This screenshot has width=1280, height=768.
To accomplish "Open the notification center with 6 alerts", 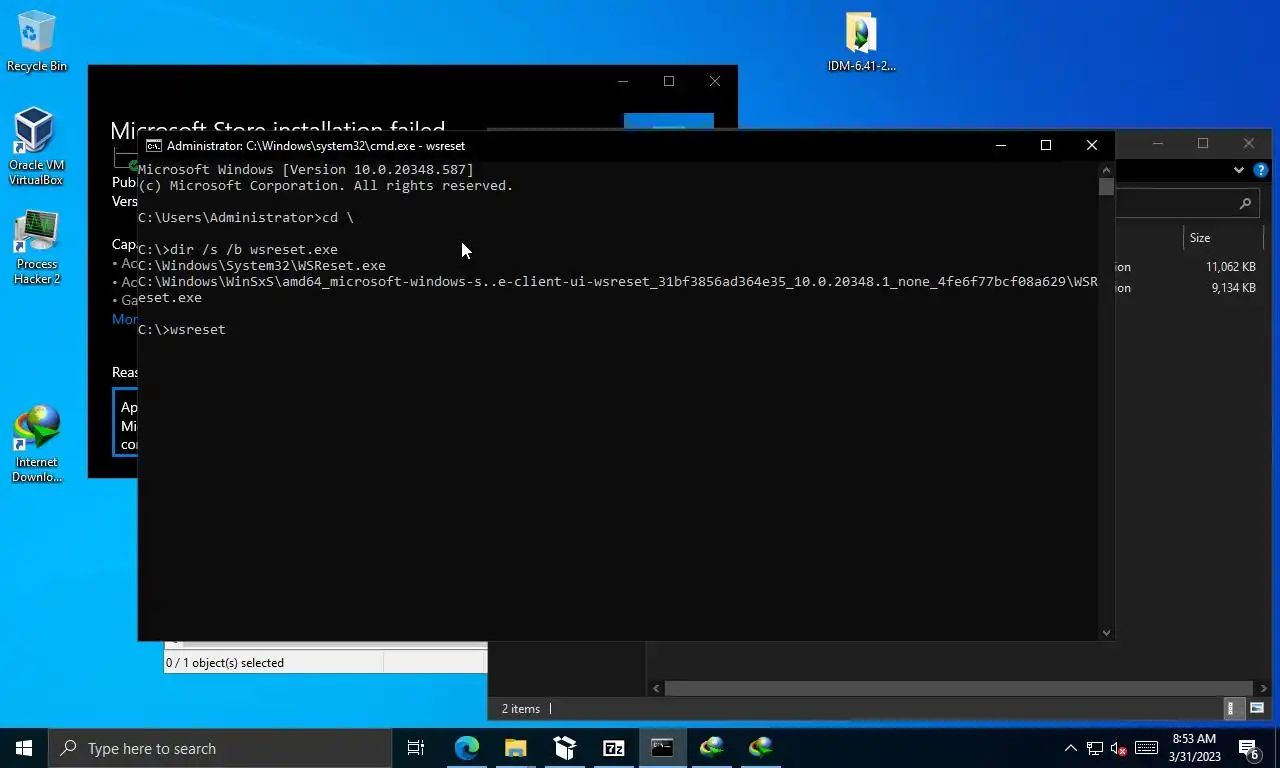I will click(1249, 748).
